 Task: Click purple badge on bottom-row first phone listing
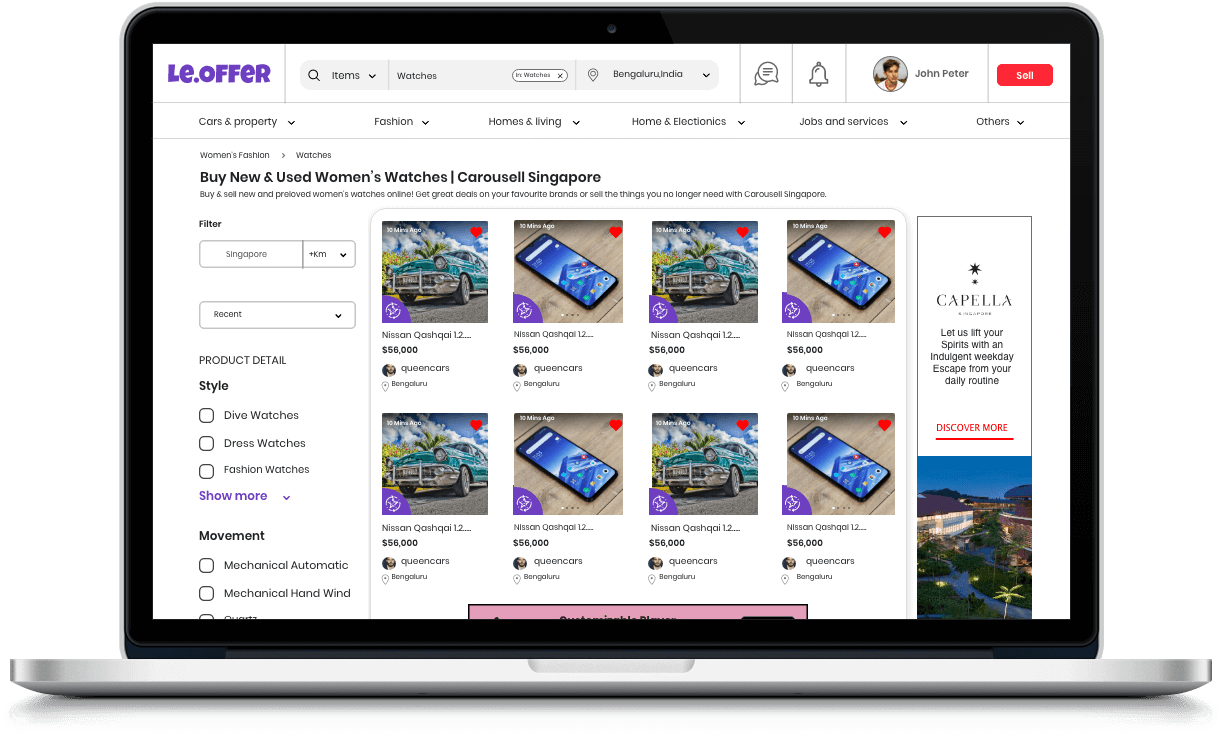[526, 503]
